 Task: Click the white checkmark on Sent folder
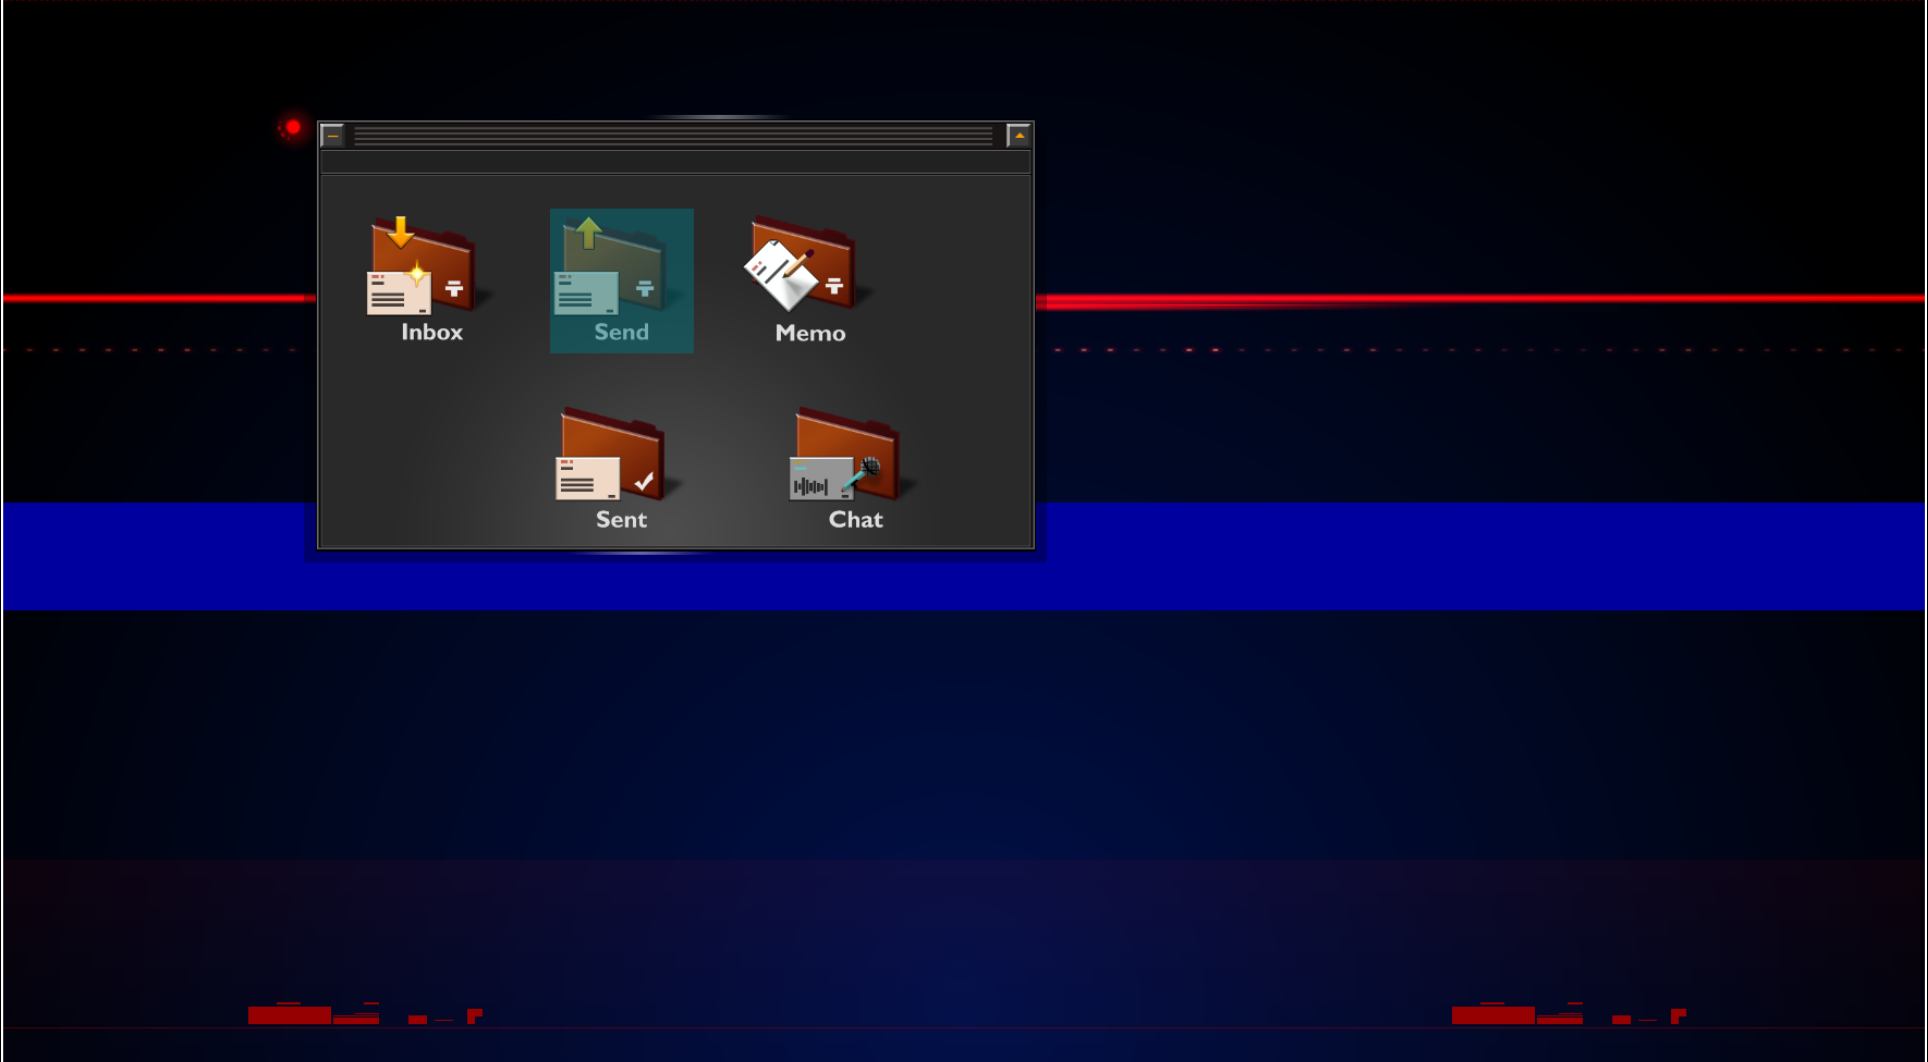point(645,481)
